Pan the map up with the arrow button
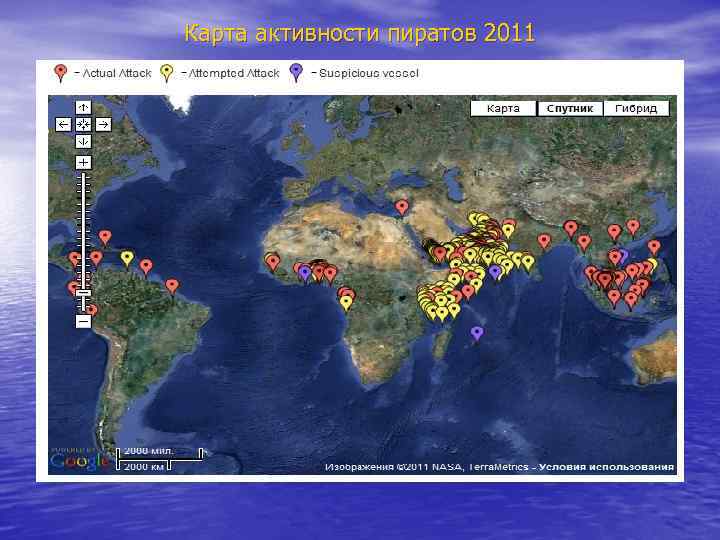Image resolution: width=720 pixels, height=540 pixels. pyautogui.click(x=83, y=107)
